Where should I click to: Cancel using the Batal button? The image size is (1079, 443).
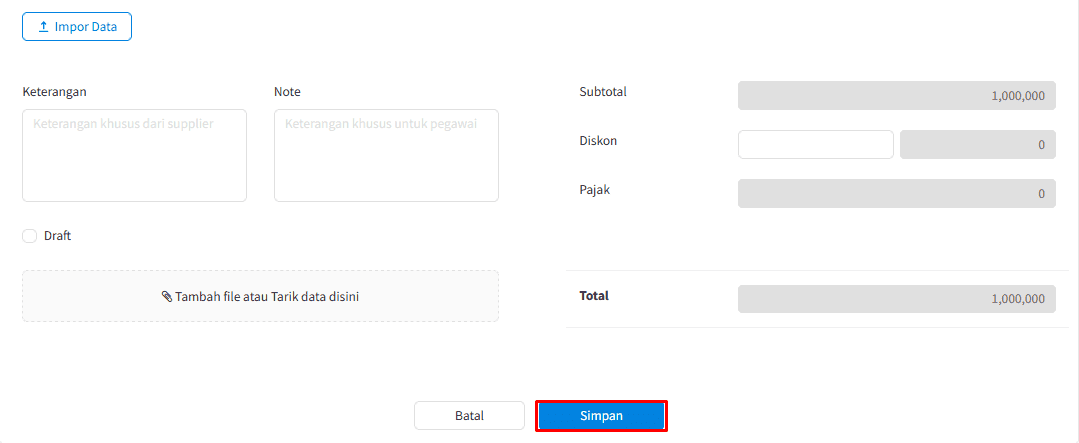pos(469,416)
